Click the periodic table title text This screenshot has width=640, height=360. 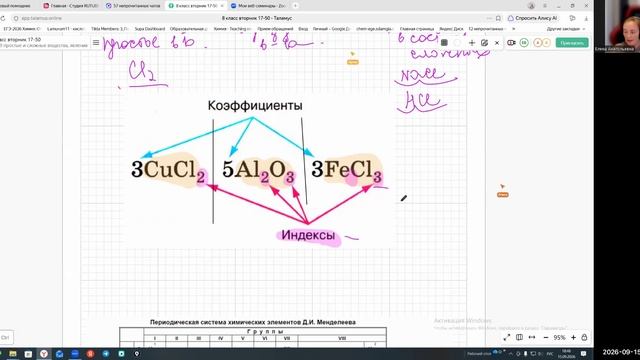pyautogui.click(x=253, y=322)
